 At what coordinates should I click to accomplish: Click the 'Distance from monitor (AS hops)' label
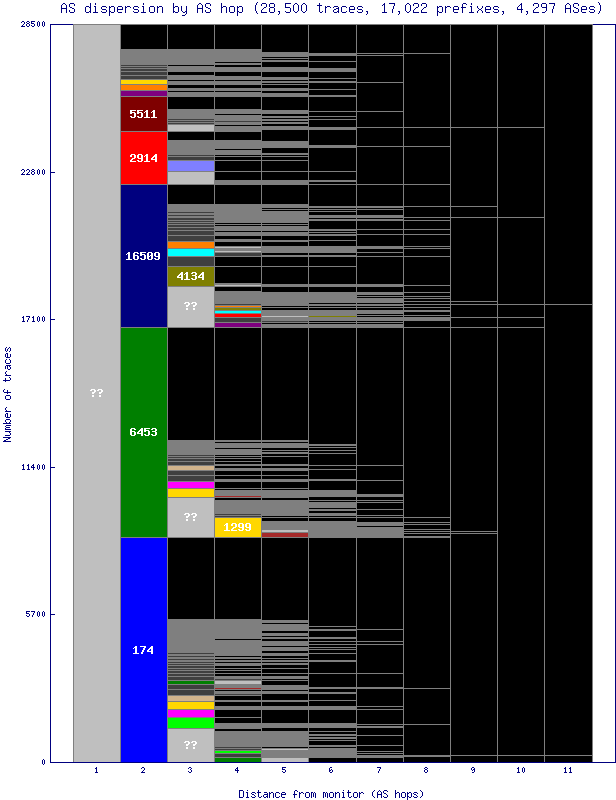pyautogui.click(x=330, y=793)
